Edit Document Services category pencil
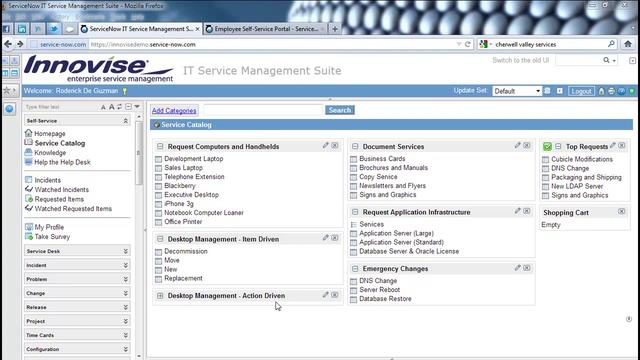This screenshot has height=360, width=640. pyautogui.click(x=518, y=145)
